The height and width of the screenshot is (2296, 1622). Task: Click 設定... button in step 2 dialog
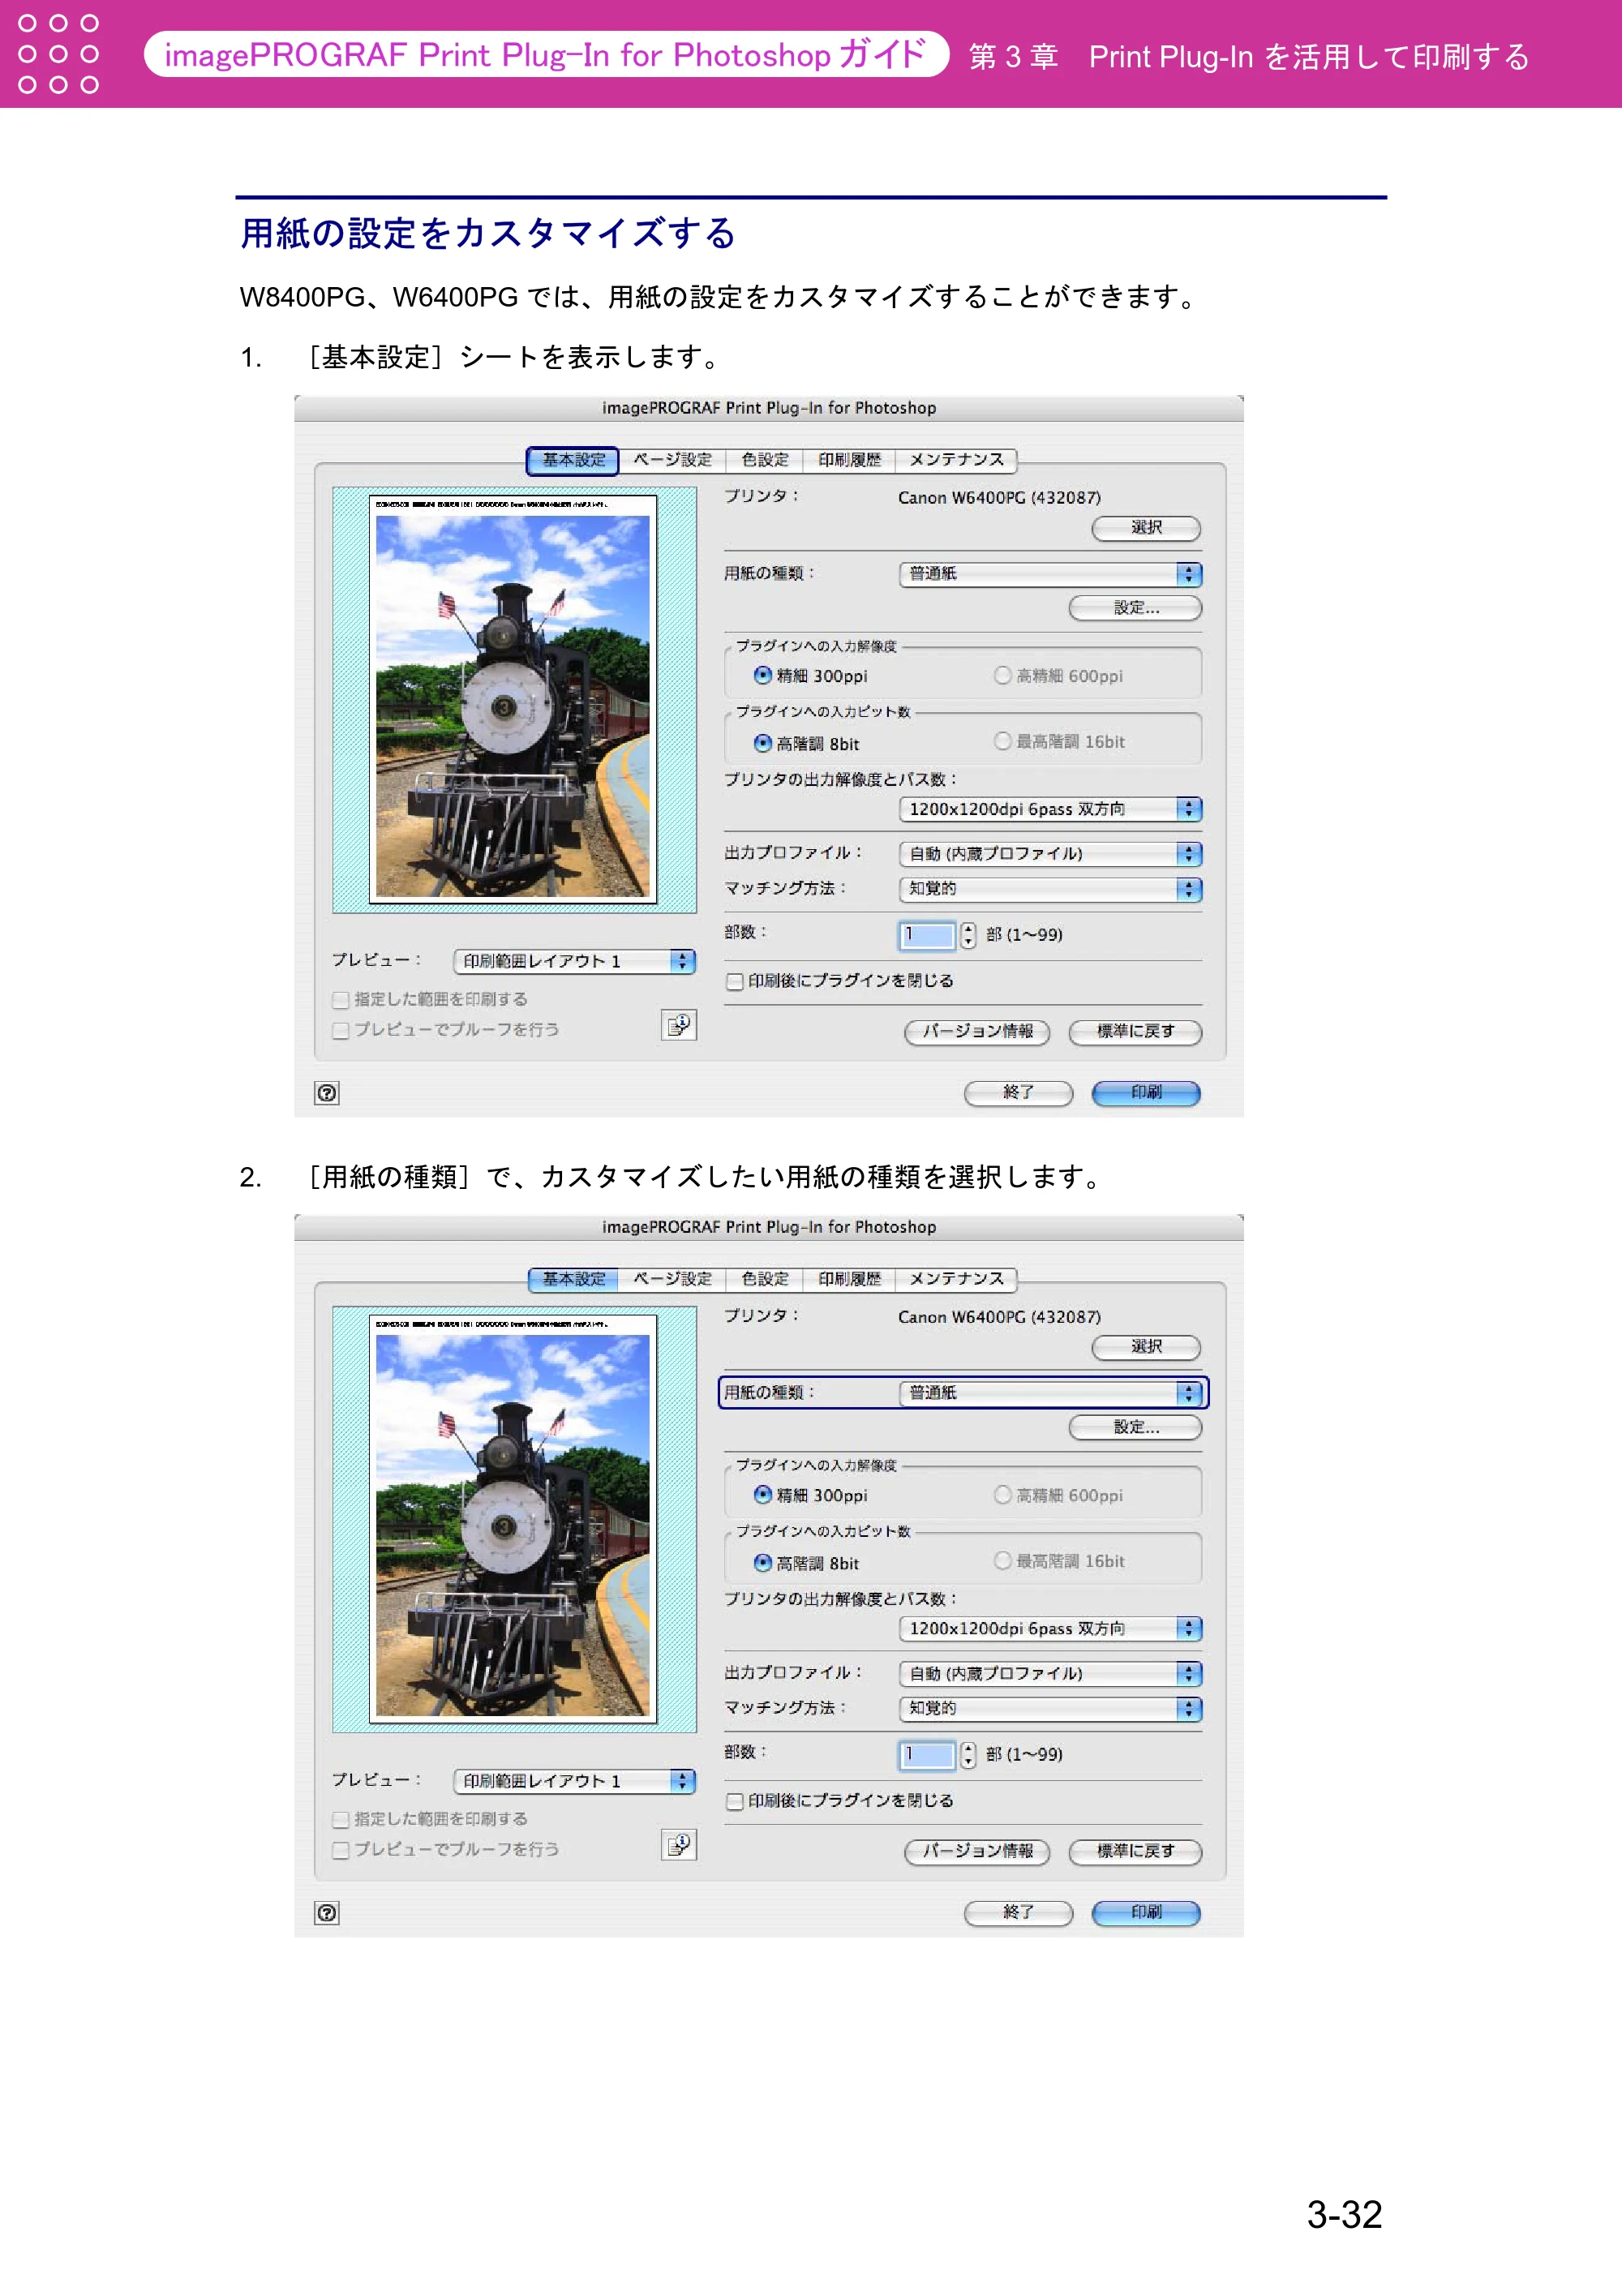(x=1135, y=1428)
